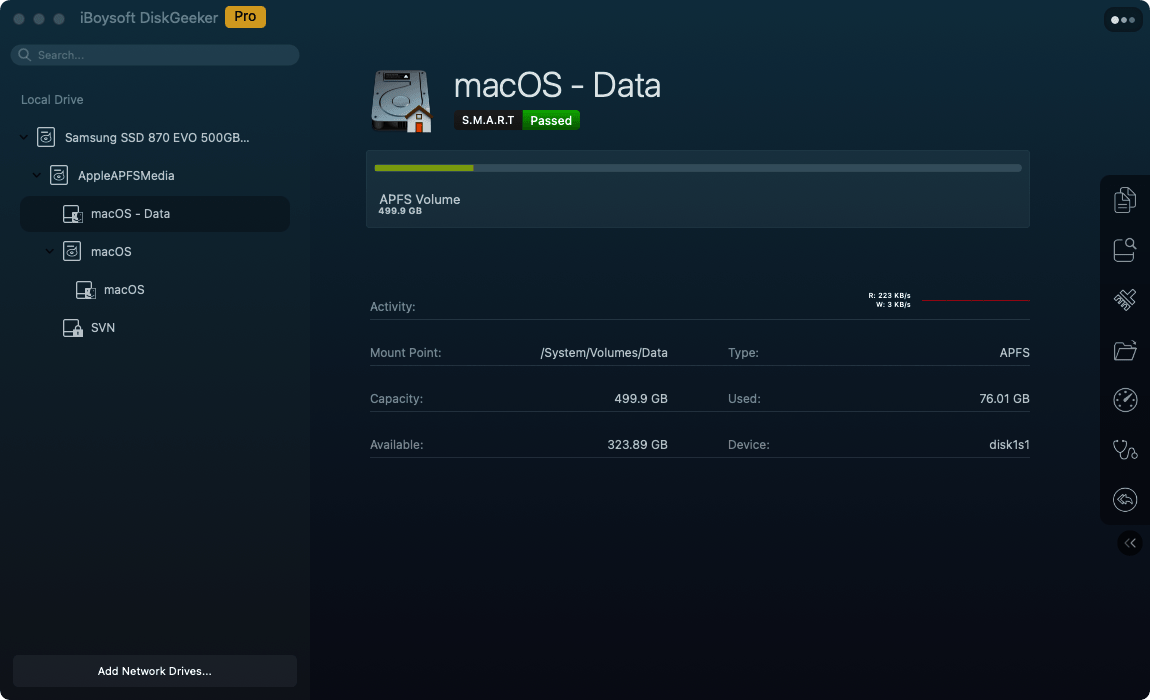Viewport: 1150px width, 700px height.
Task: Click the circled back-arrow recovery icon
Action: click(x=1125, y=499)
